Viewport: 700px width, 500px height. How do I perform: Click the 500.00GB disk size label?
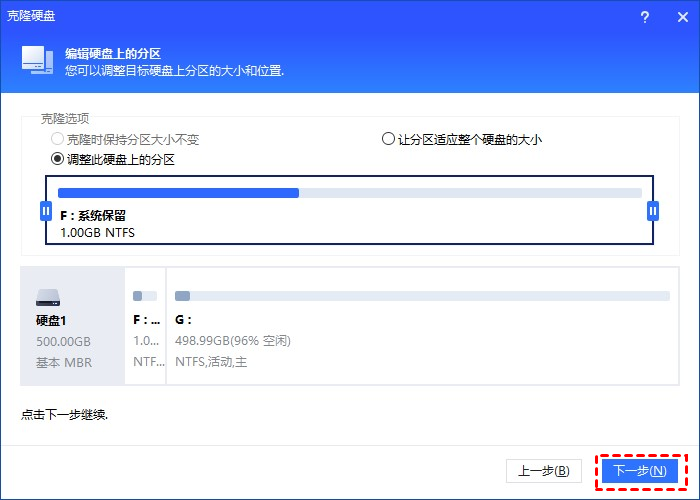click(63, 341)
